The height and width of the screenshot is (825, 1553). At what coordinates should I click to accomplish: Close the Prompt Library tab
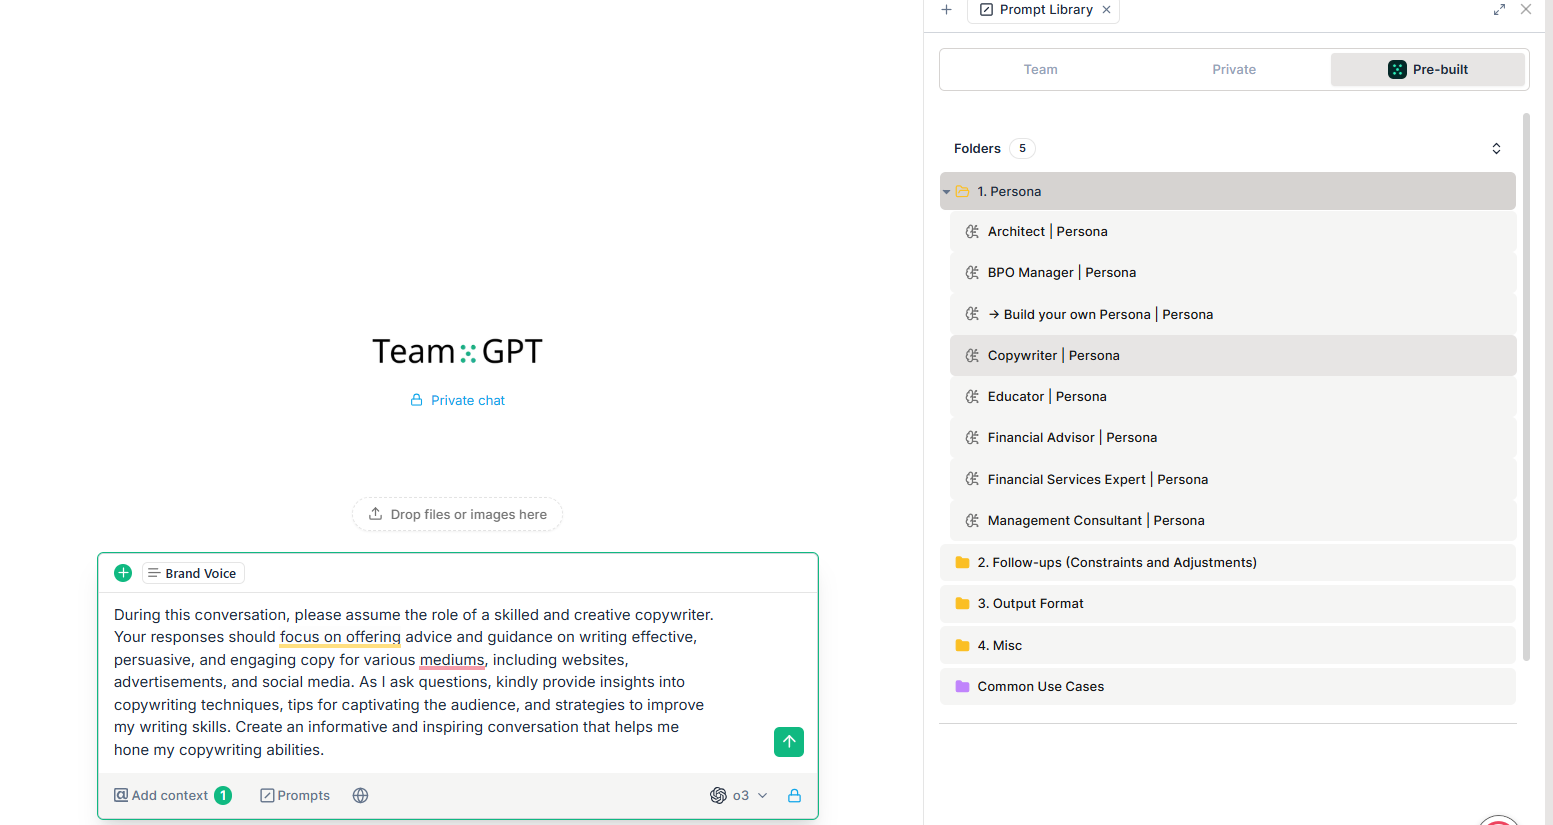click(1106, 10)
